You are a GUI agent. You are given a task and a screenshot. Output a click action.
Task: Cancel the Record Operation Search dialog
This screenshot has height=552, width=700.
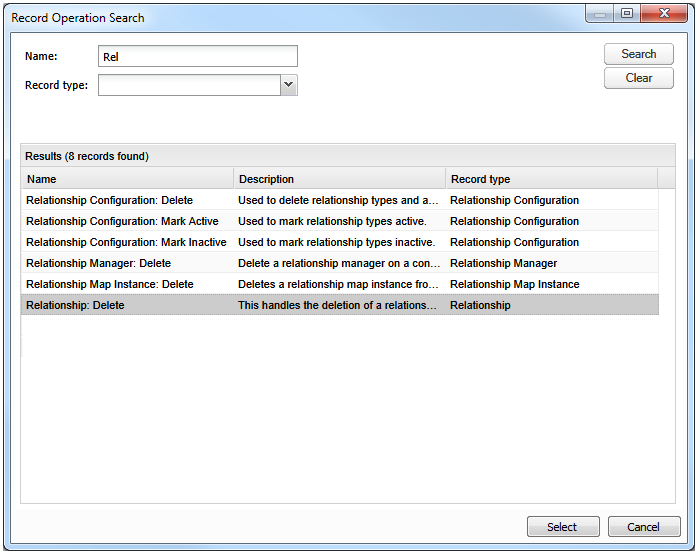pyautogui.click(x=644, y=527)
